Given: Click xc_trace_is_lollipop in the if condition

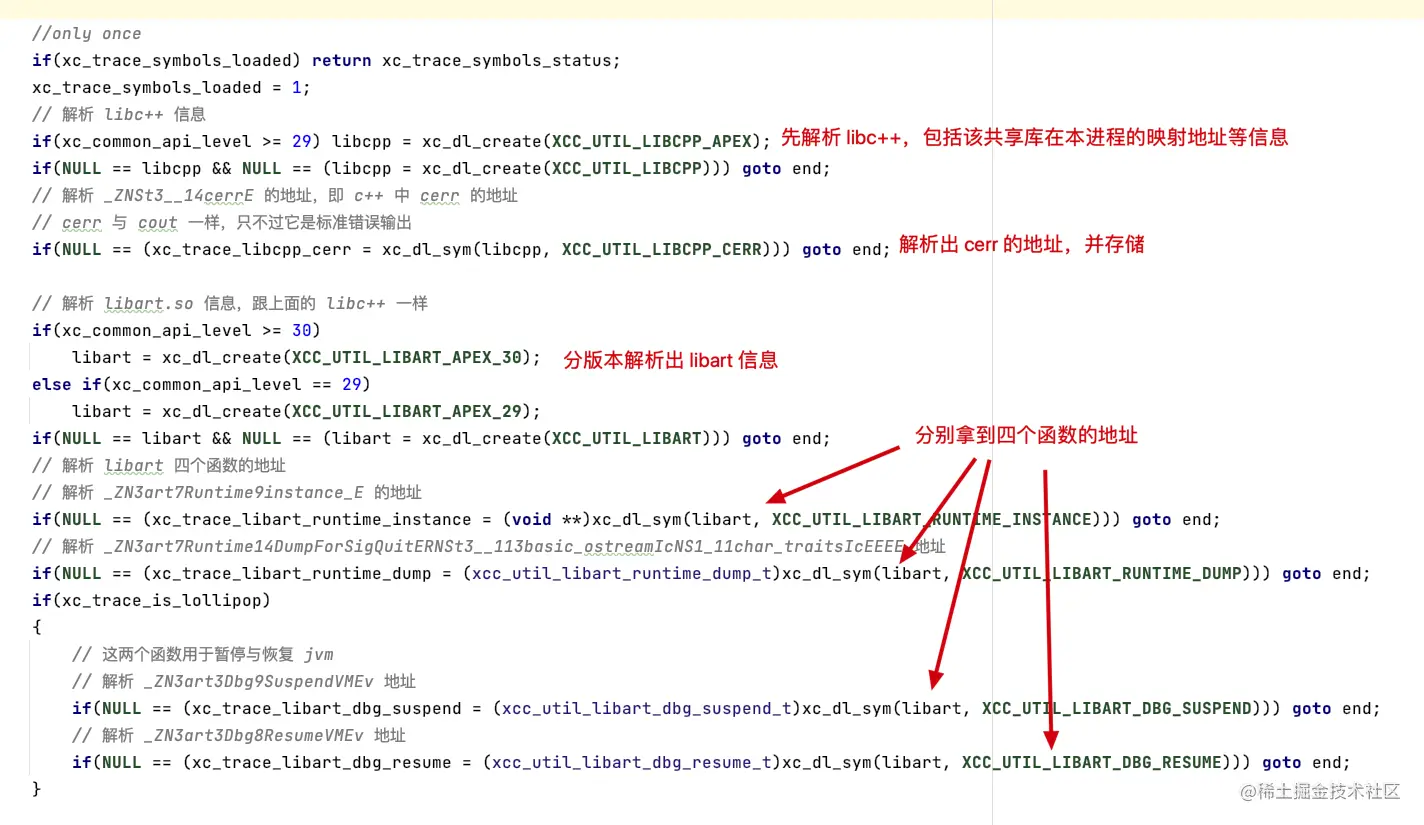Looking at the screenshot, I should [x=161, y=601].
